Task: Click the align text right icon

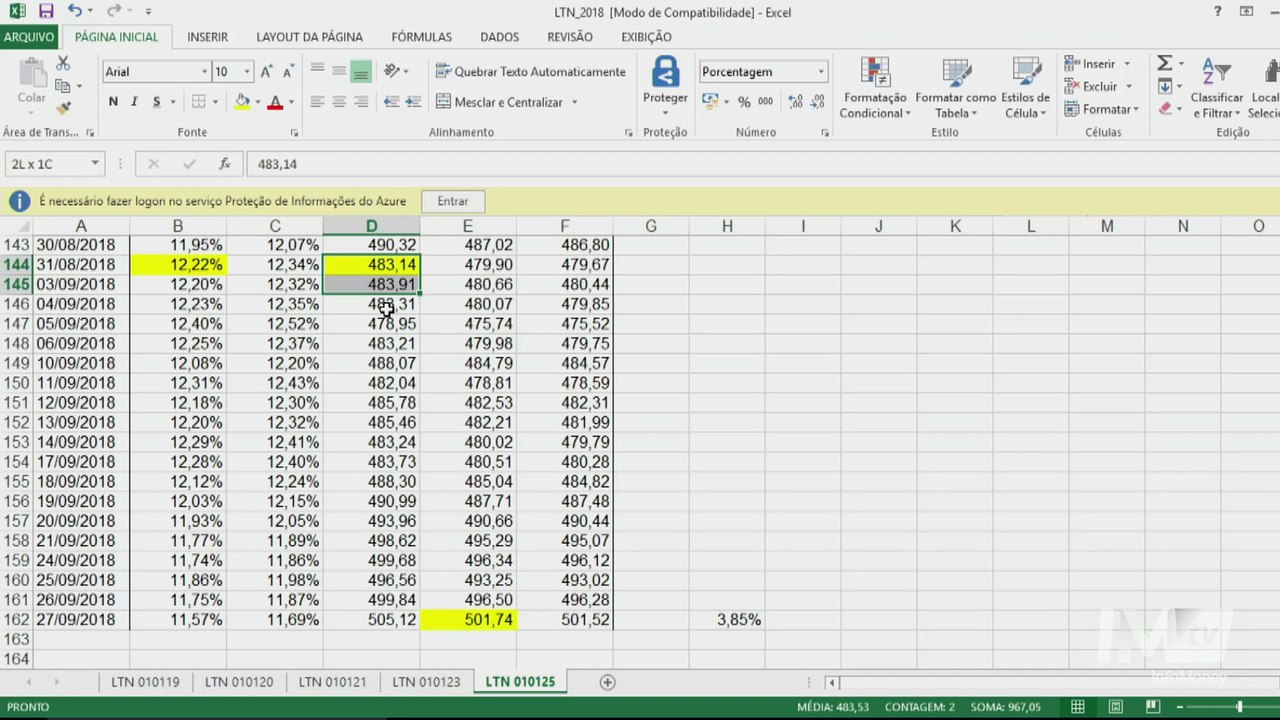Action: click(x=361, y=102)
